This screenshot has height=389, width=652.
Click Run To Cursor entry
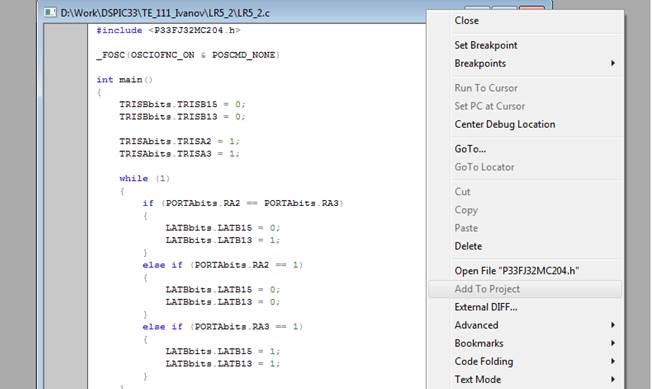pos(486,88)
